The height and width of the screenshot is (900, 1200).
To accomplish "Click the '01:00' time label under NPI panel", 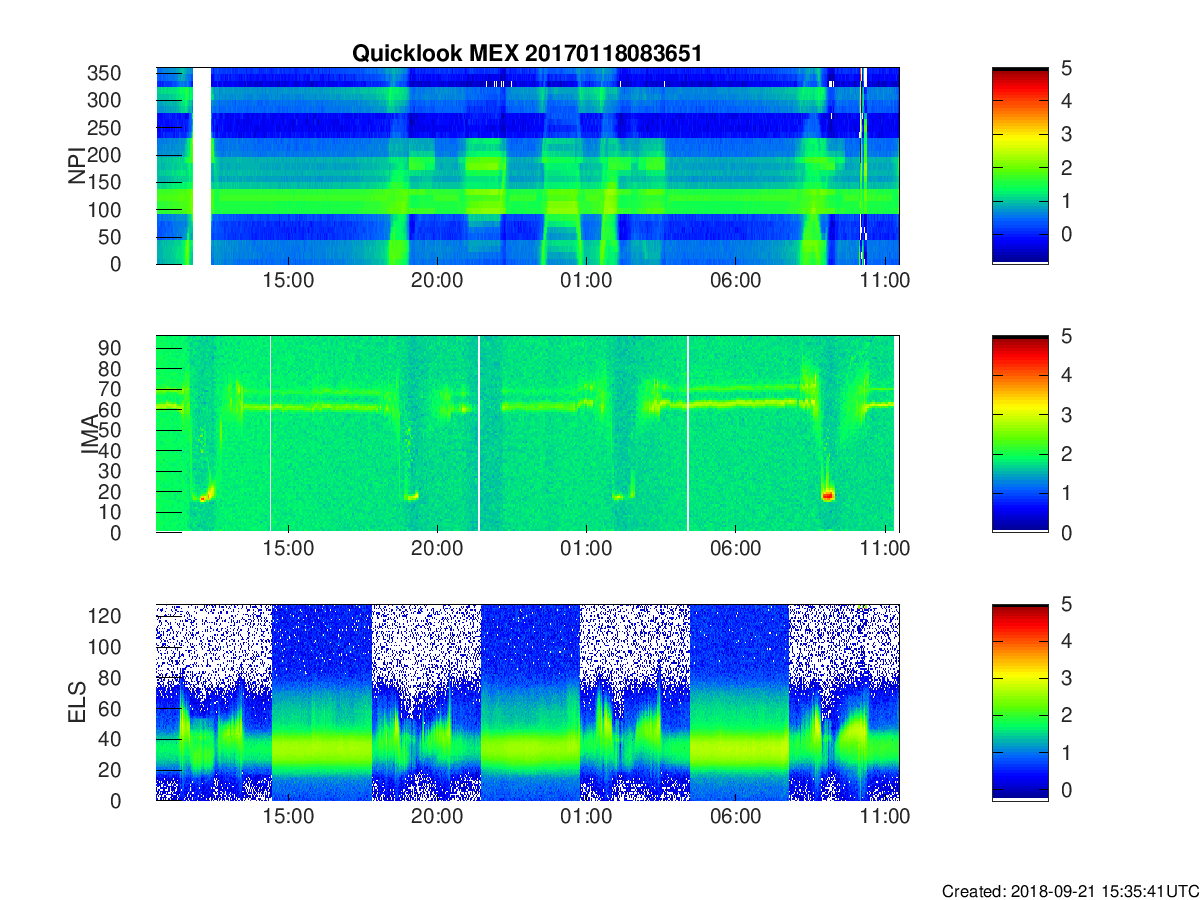I will [x=586, y=281].
